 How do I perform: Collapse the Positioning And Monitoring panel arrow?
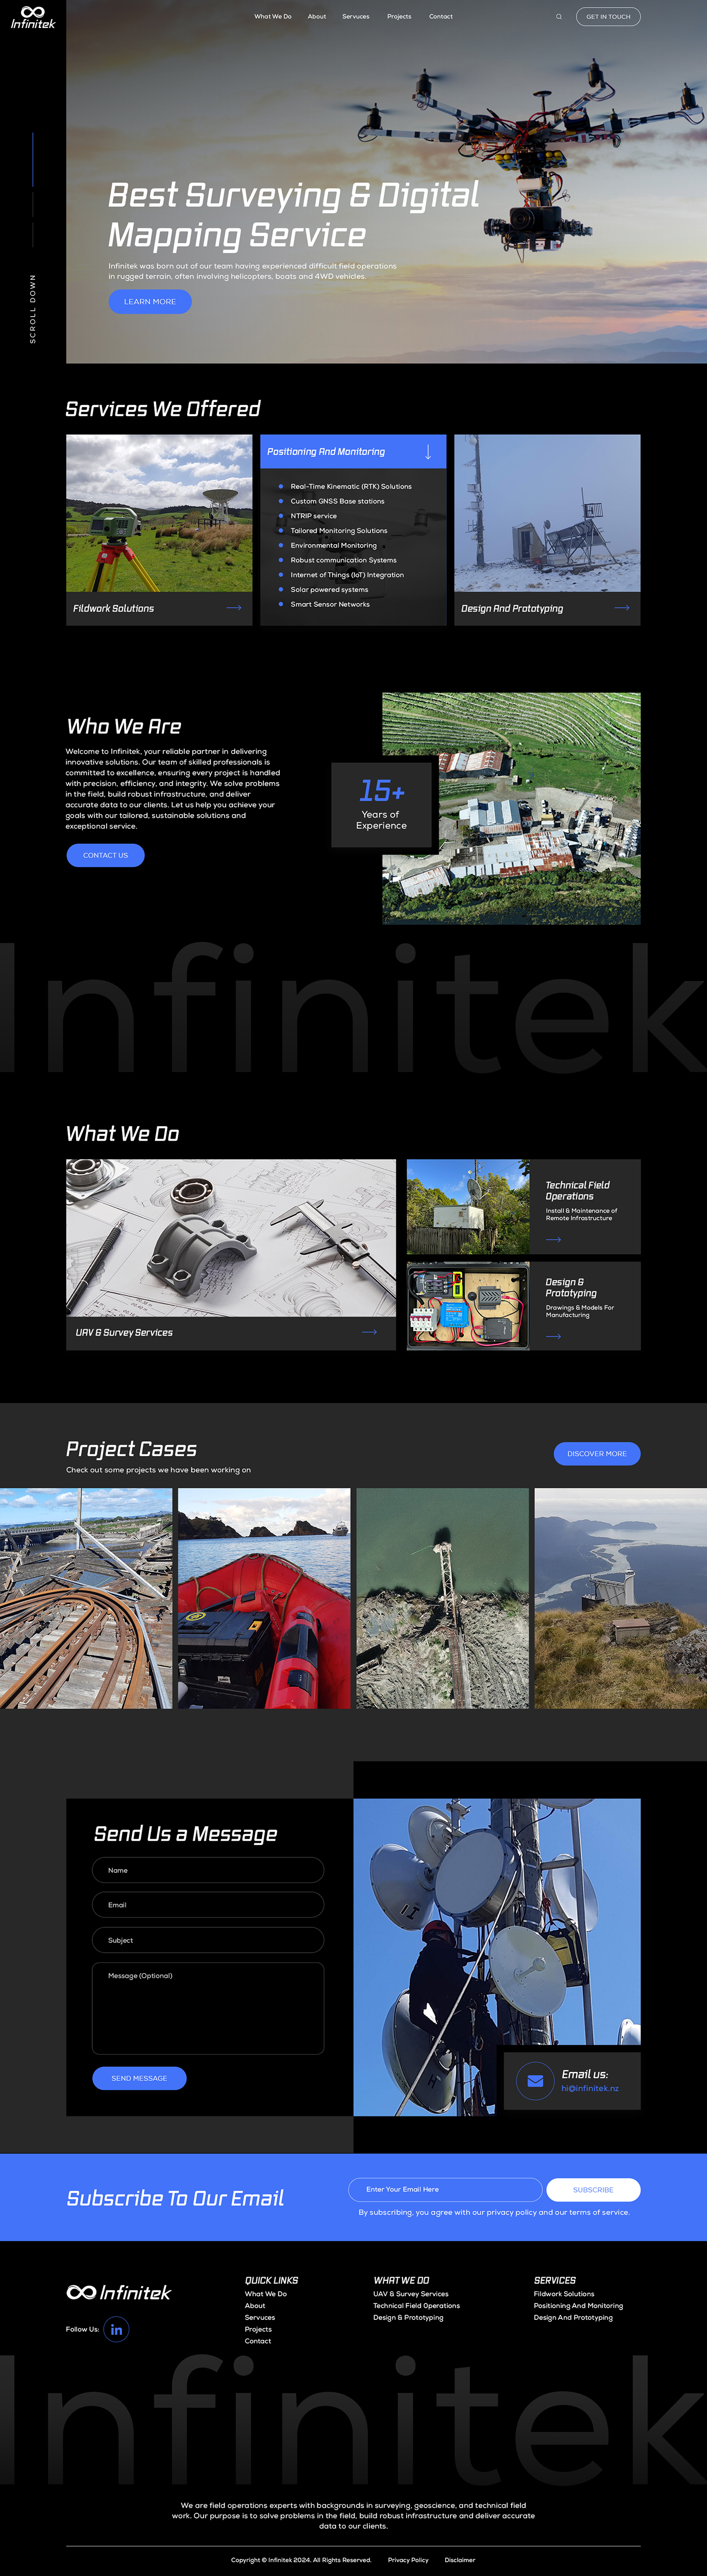click(428, 452)
